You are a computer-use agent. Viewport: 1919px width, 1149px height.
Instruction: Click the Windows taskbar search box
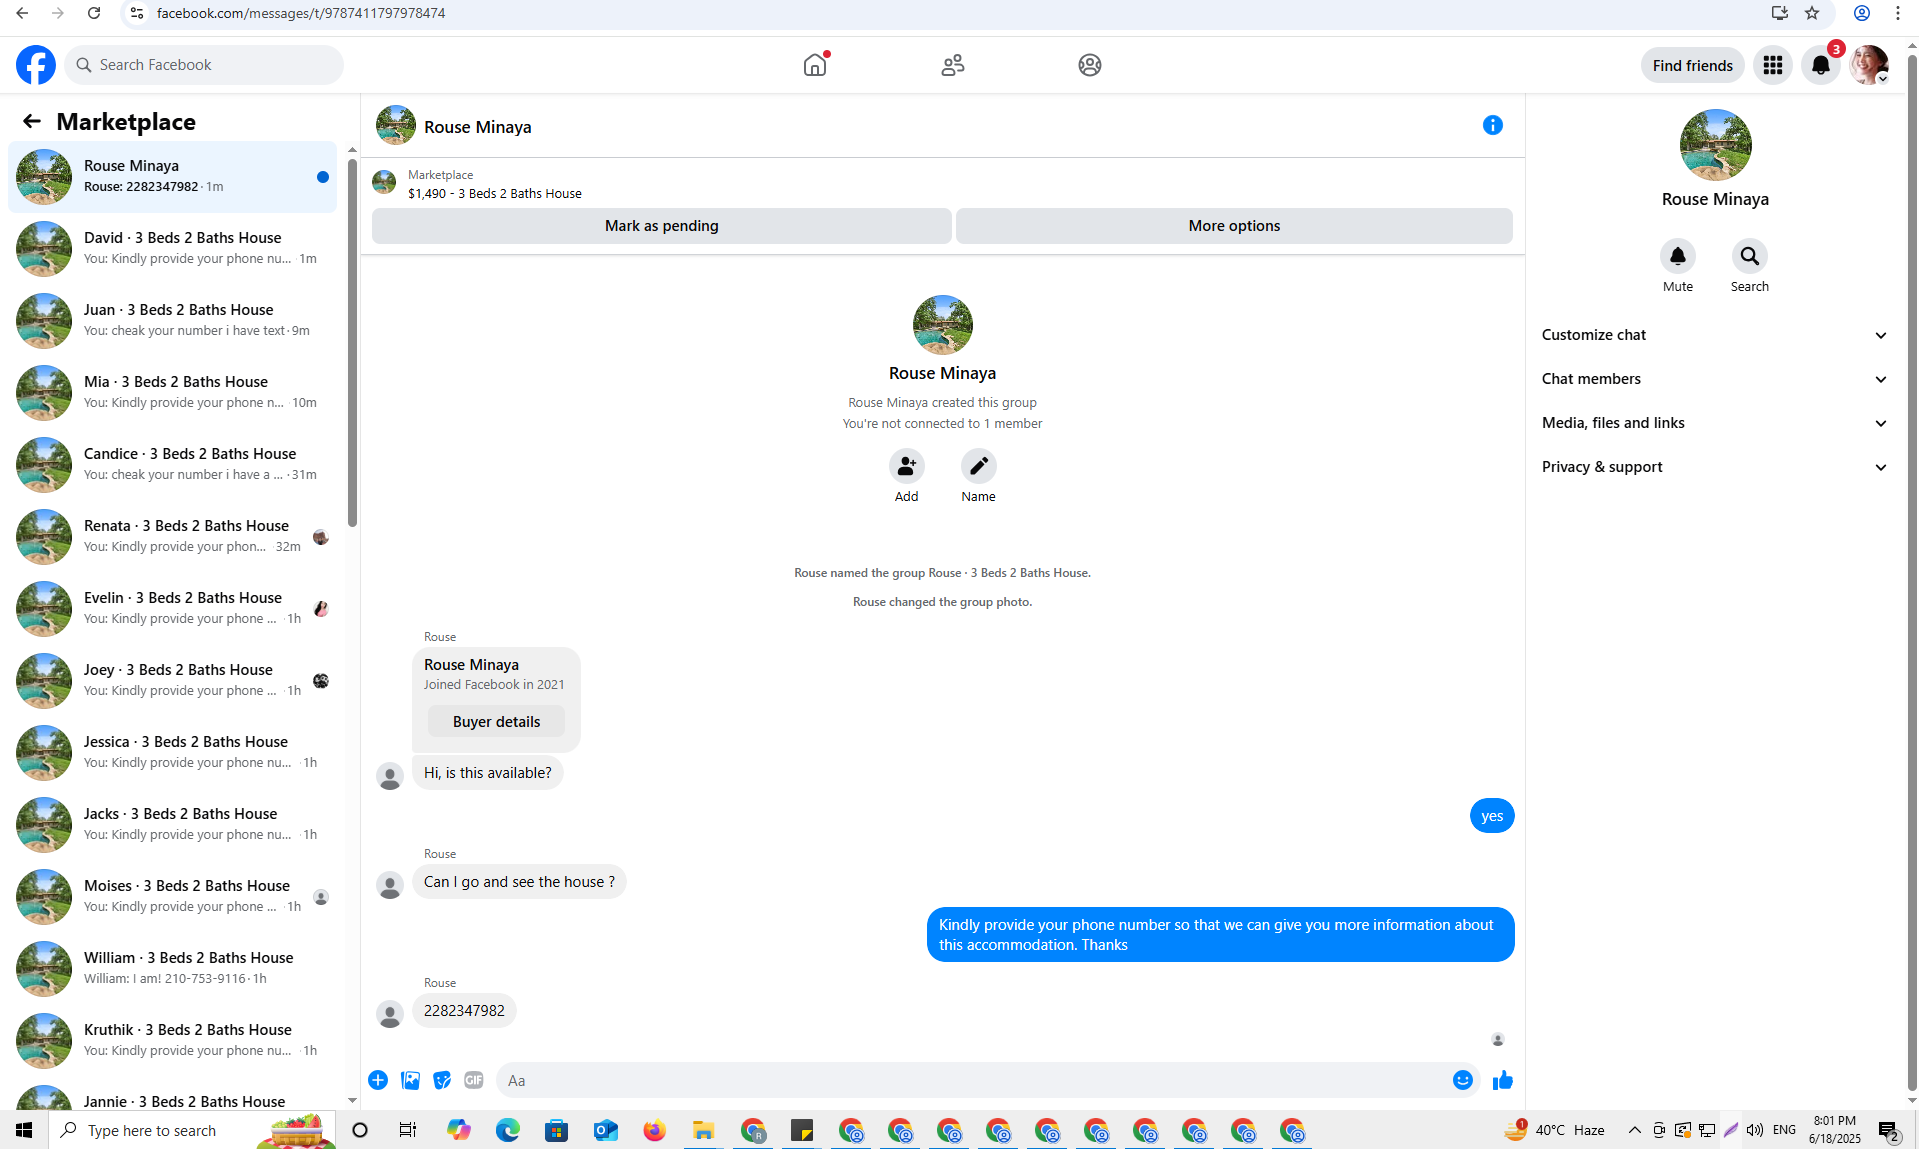(x=192, y=1130)
